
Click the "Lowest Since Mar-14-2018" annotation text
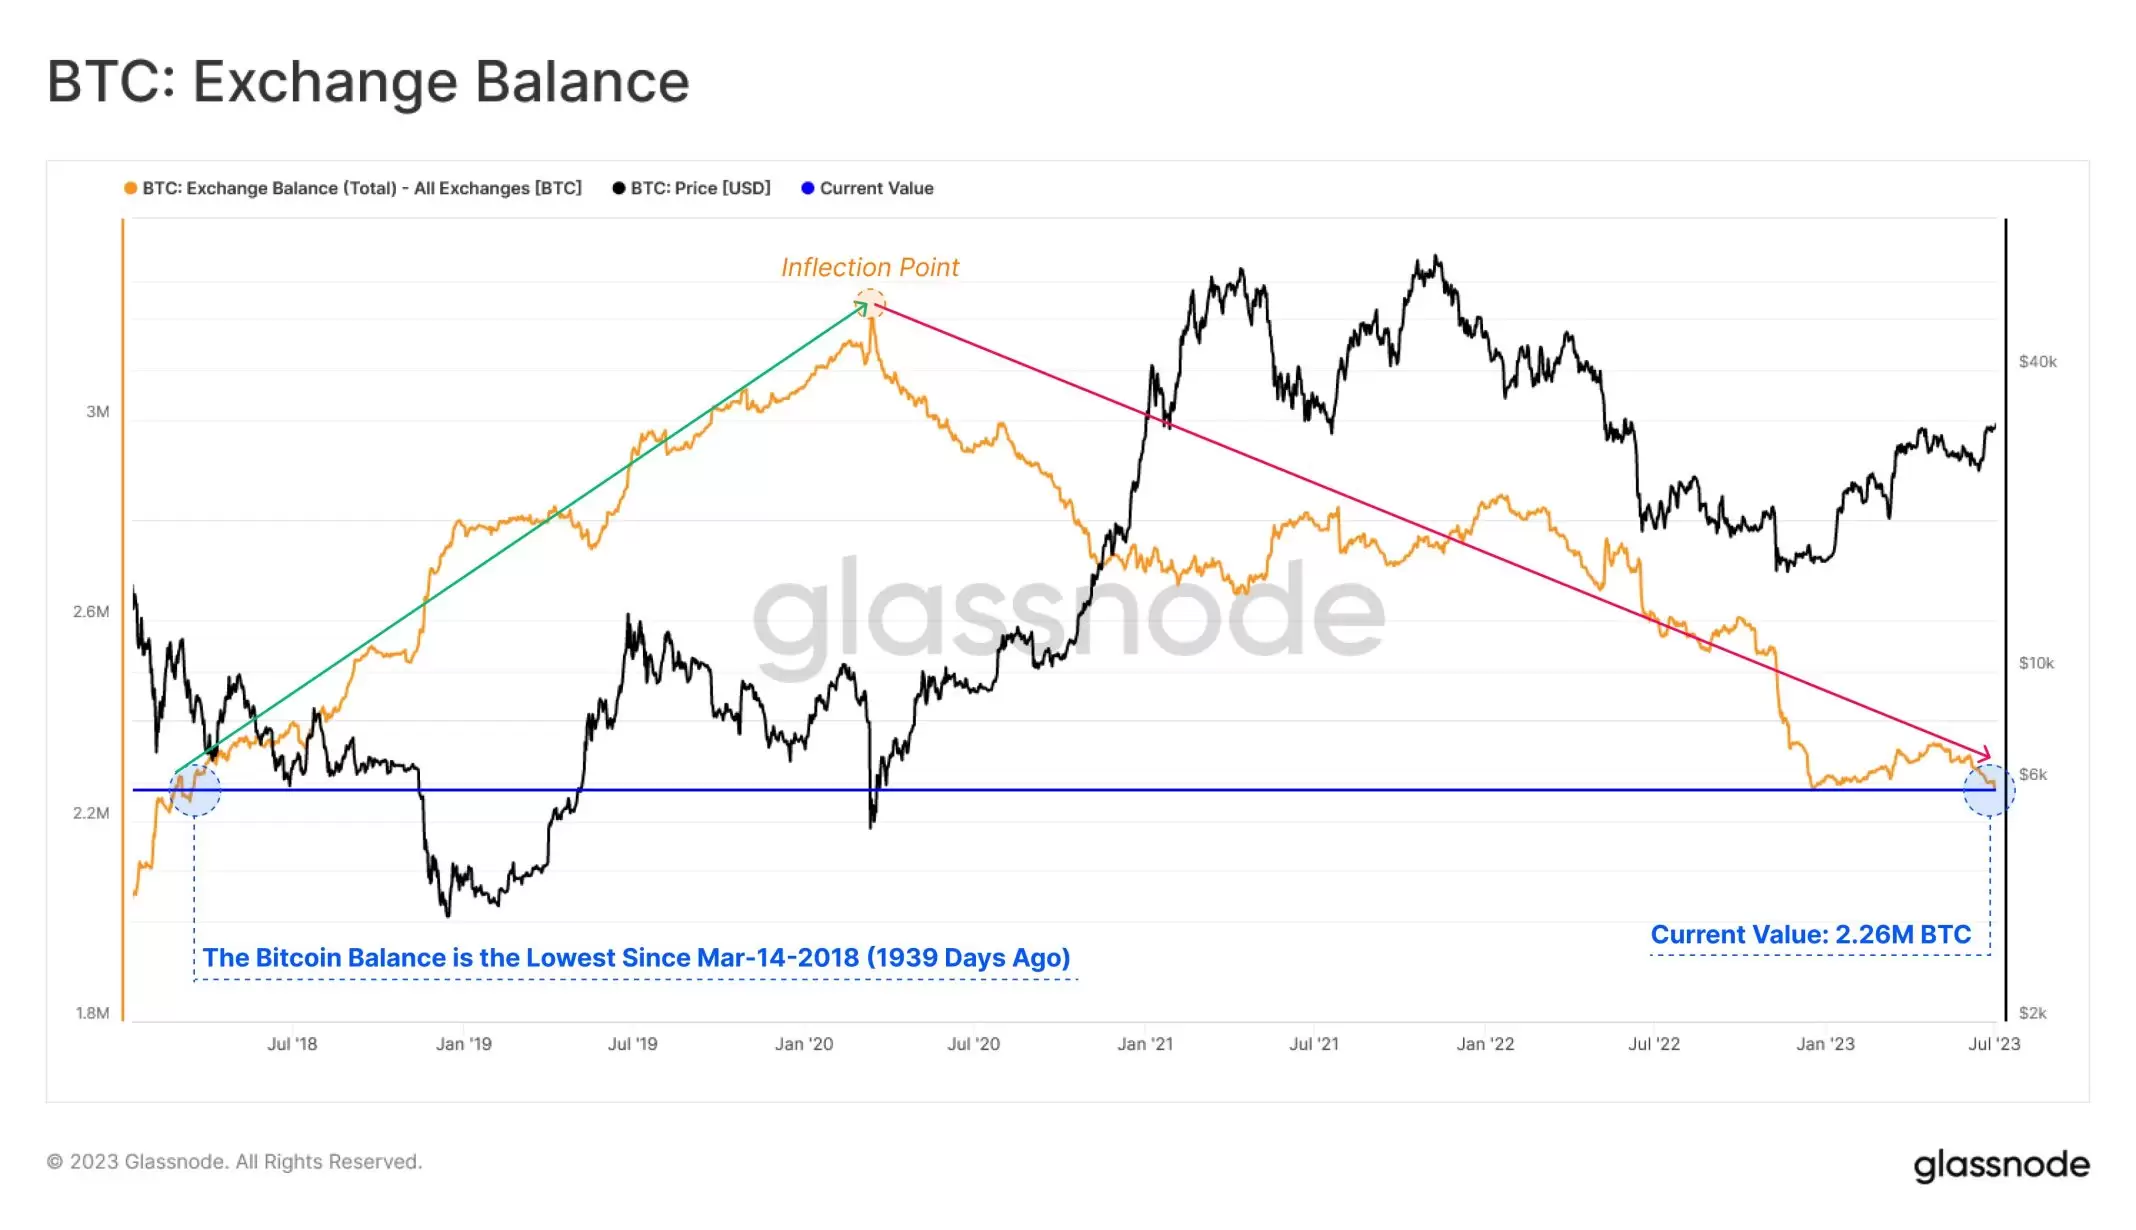point(636,957)
